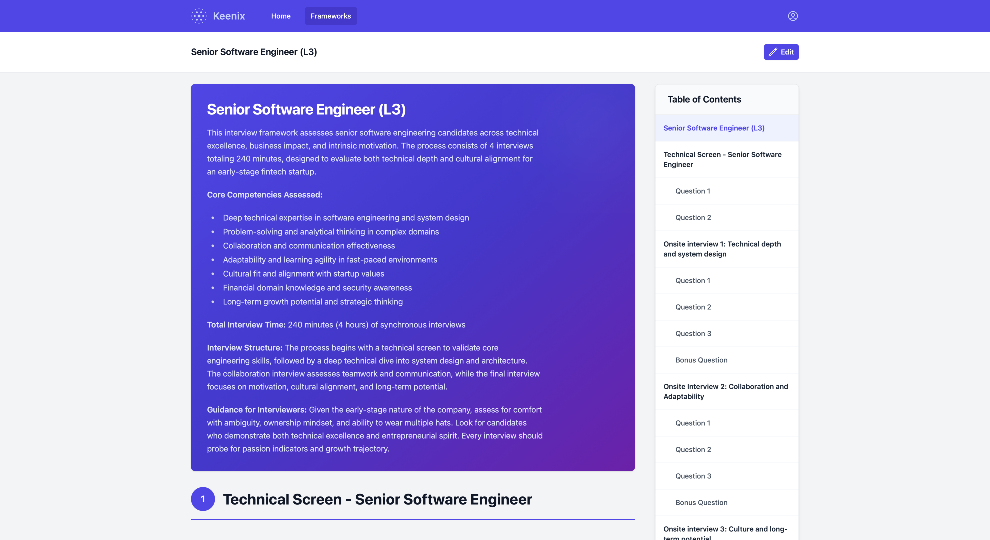The image size is (990, 540).
Task: Open the user account profile icon
Action: [793, 16]
